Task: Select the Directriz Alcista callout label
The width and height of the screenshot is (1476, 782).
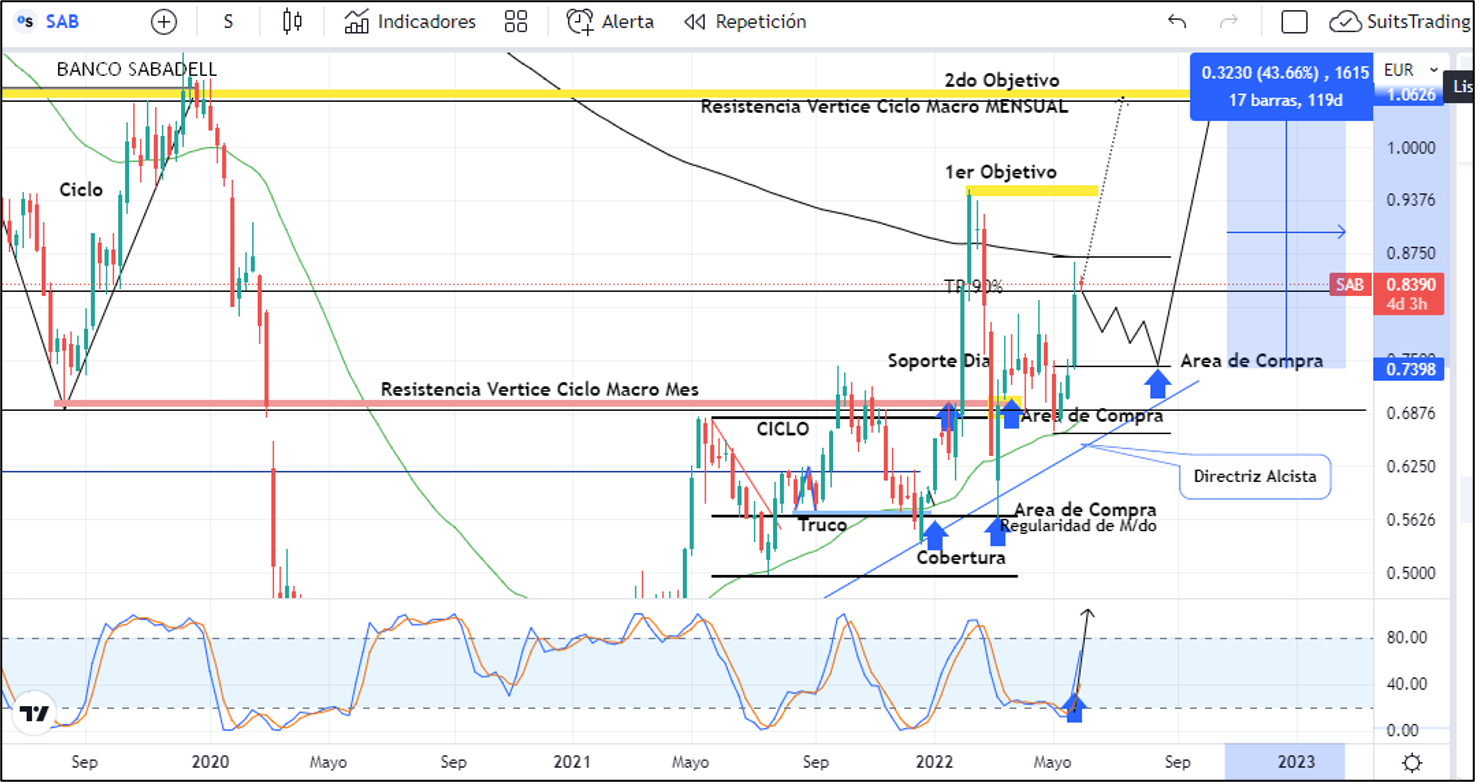Action: (x=1255, y=477)
